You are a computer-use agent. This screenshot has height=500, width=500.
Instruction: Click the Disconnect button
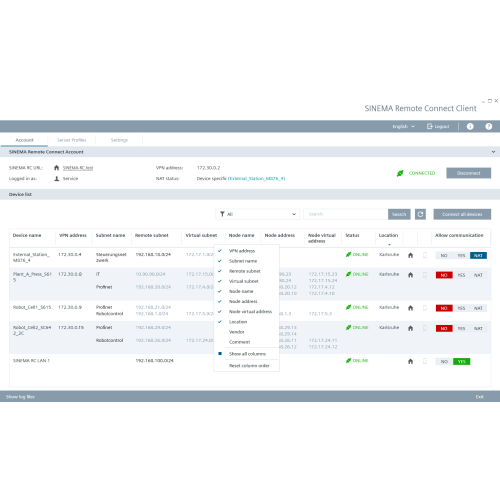468,173
